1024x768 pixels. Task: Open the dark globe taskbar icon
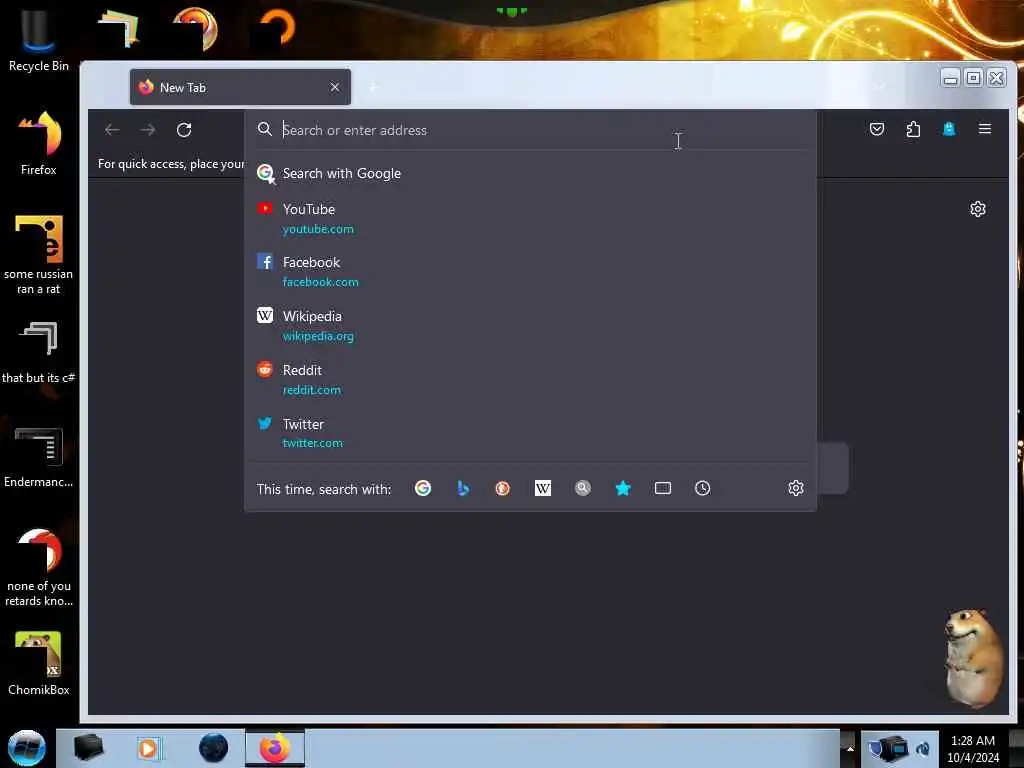click(214, 748)
